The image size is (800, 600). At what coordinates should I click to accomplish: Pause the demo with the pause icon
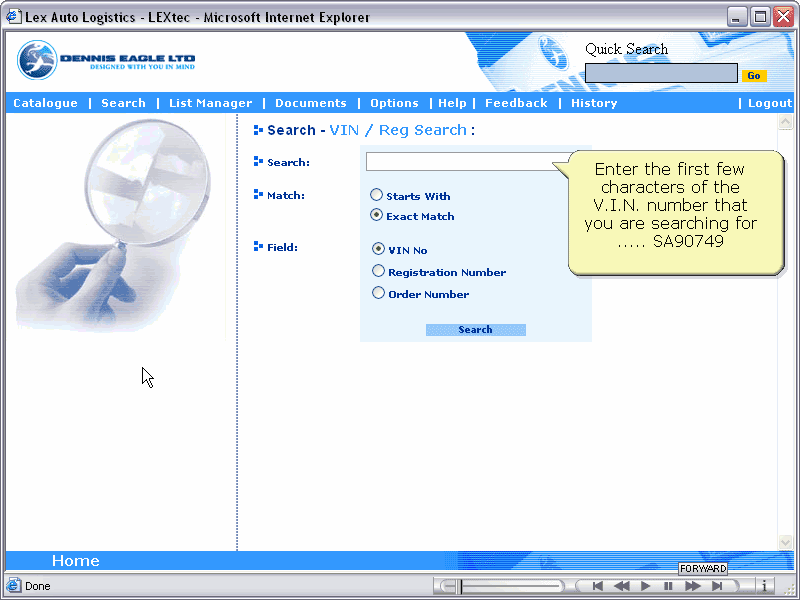[668, 586]
